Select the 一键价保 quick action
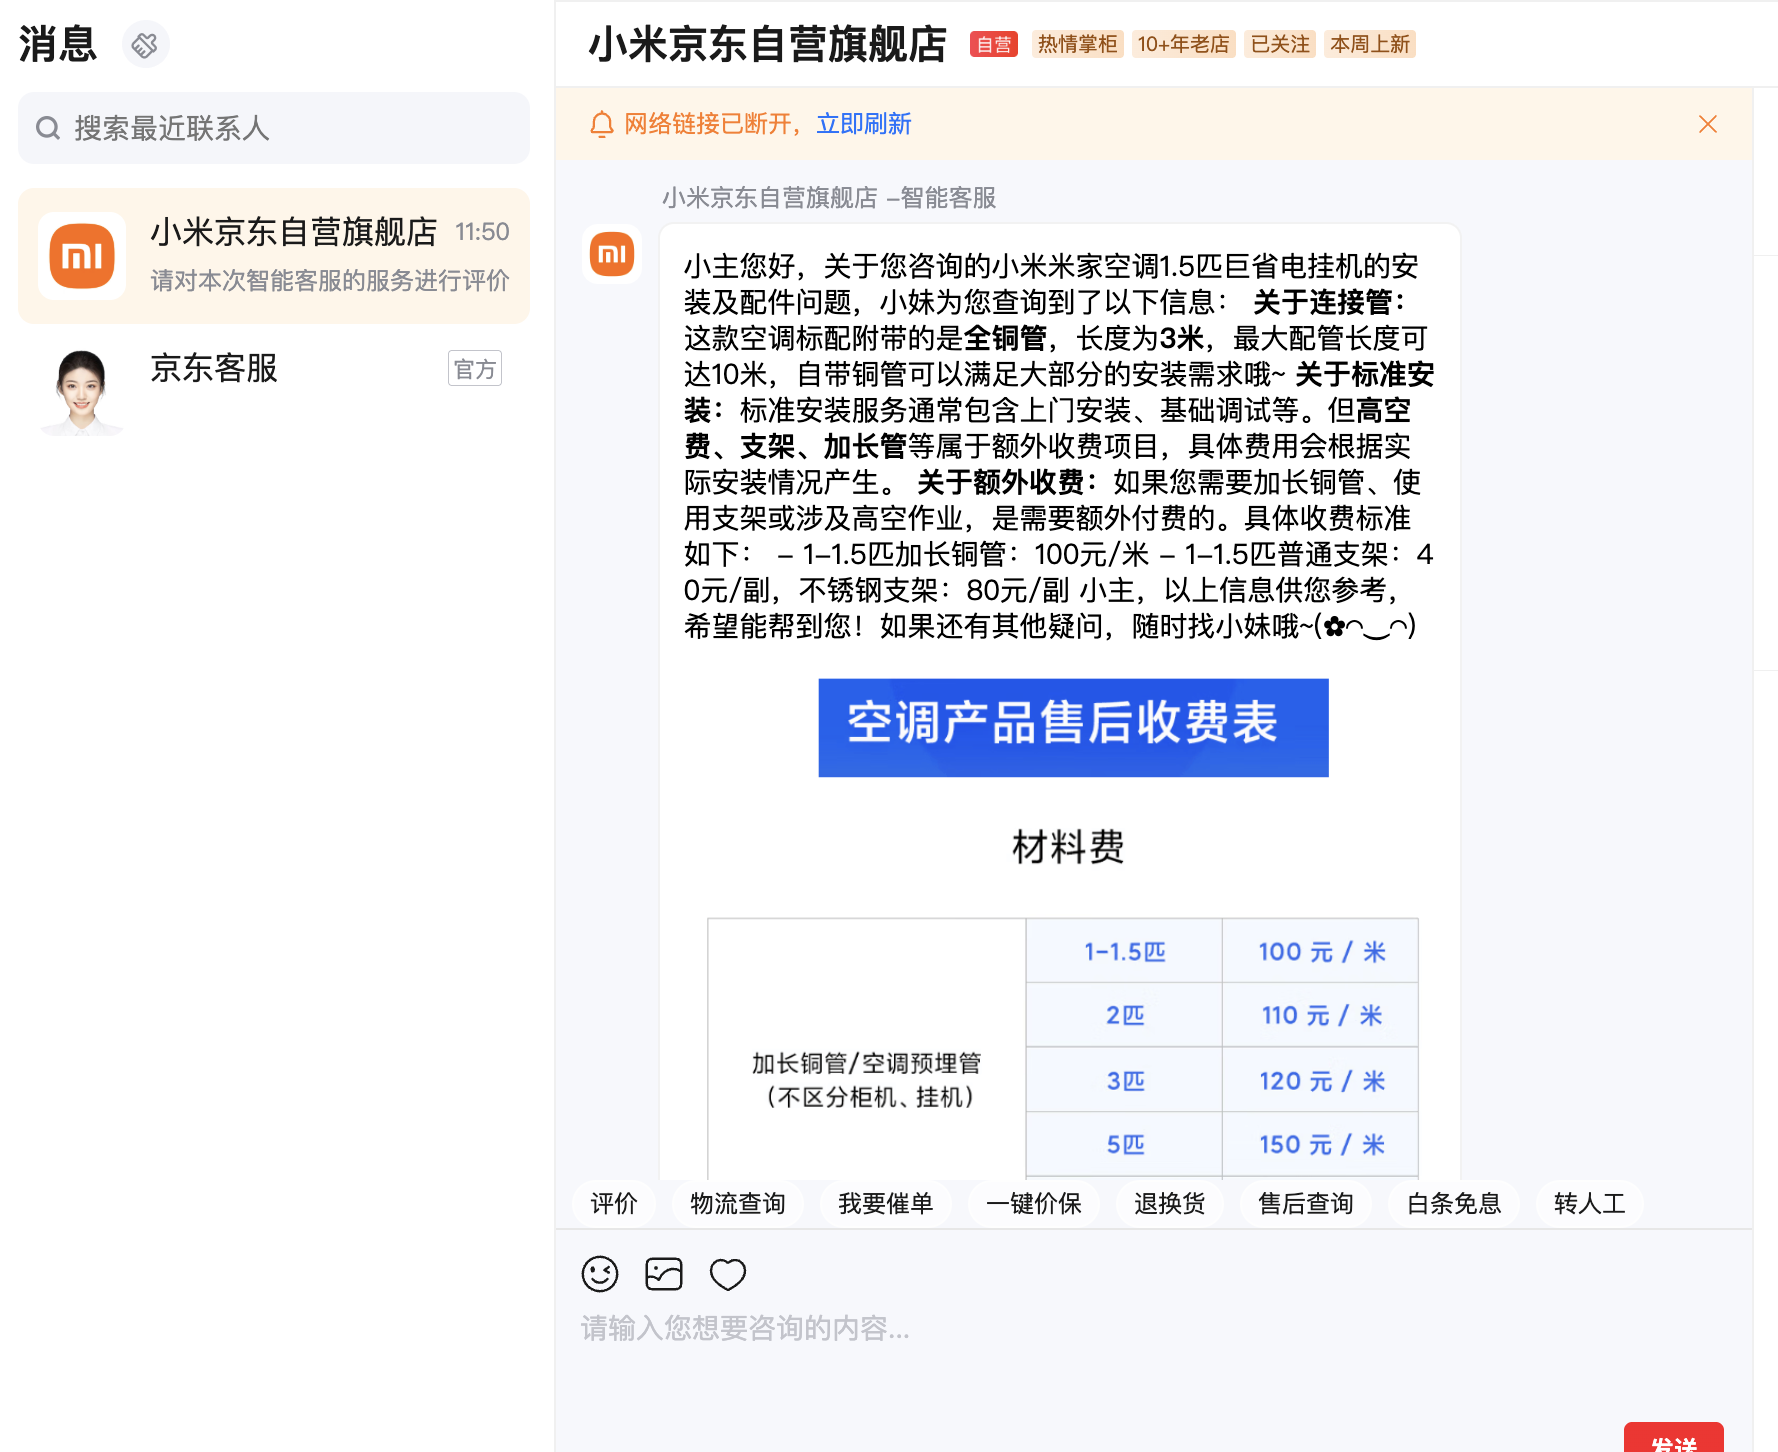Screen dimensions: 1778x1452 click(x=1034, y=1203)
